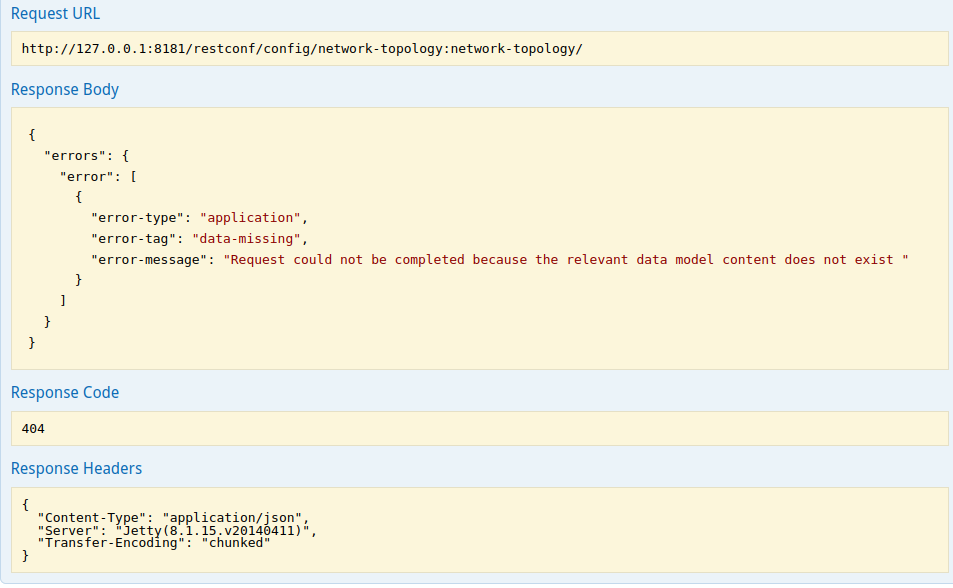Viewport: 953px width, 588px height.
Task: Click the Response Code heading
Action: (x=64, y=393)
